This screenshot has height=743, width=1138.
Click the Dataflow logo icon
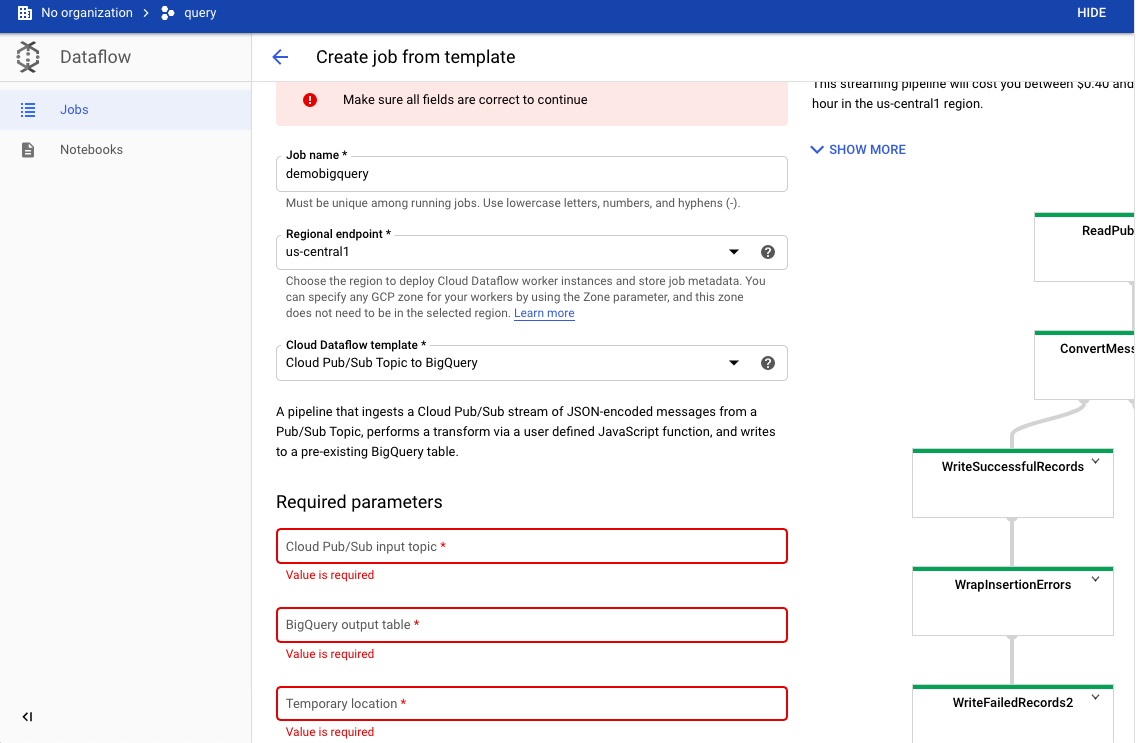28,57
